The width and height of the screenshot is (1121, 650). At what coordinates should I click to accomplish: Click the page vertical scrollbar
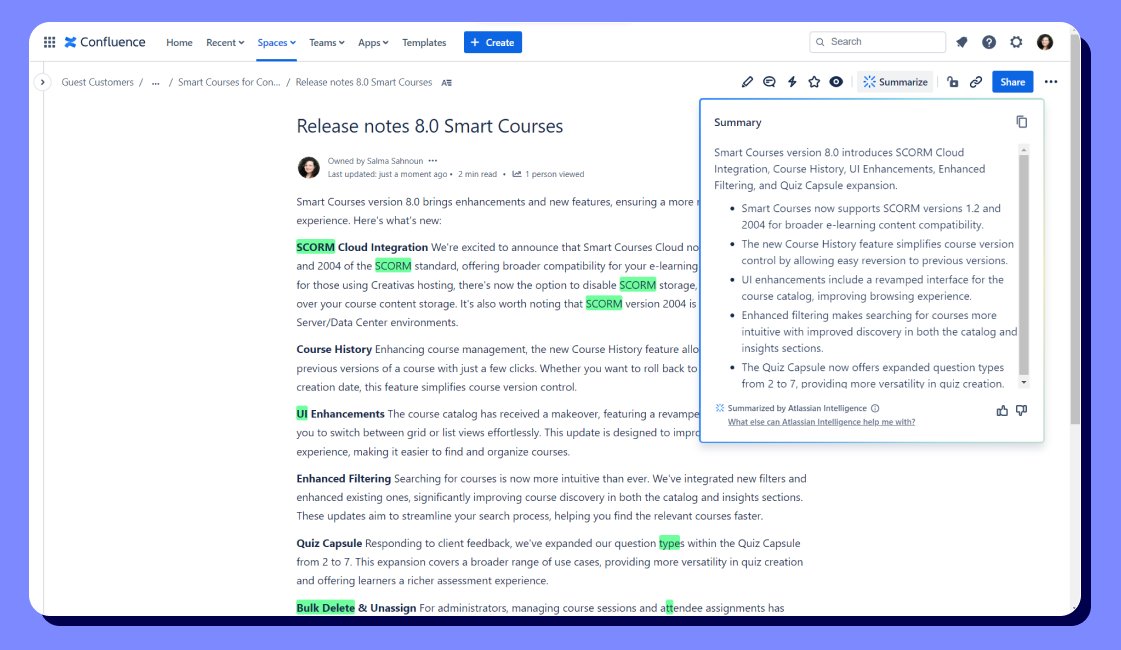[1075, 229]
